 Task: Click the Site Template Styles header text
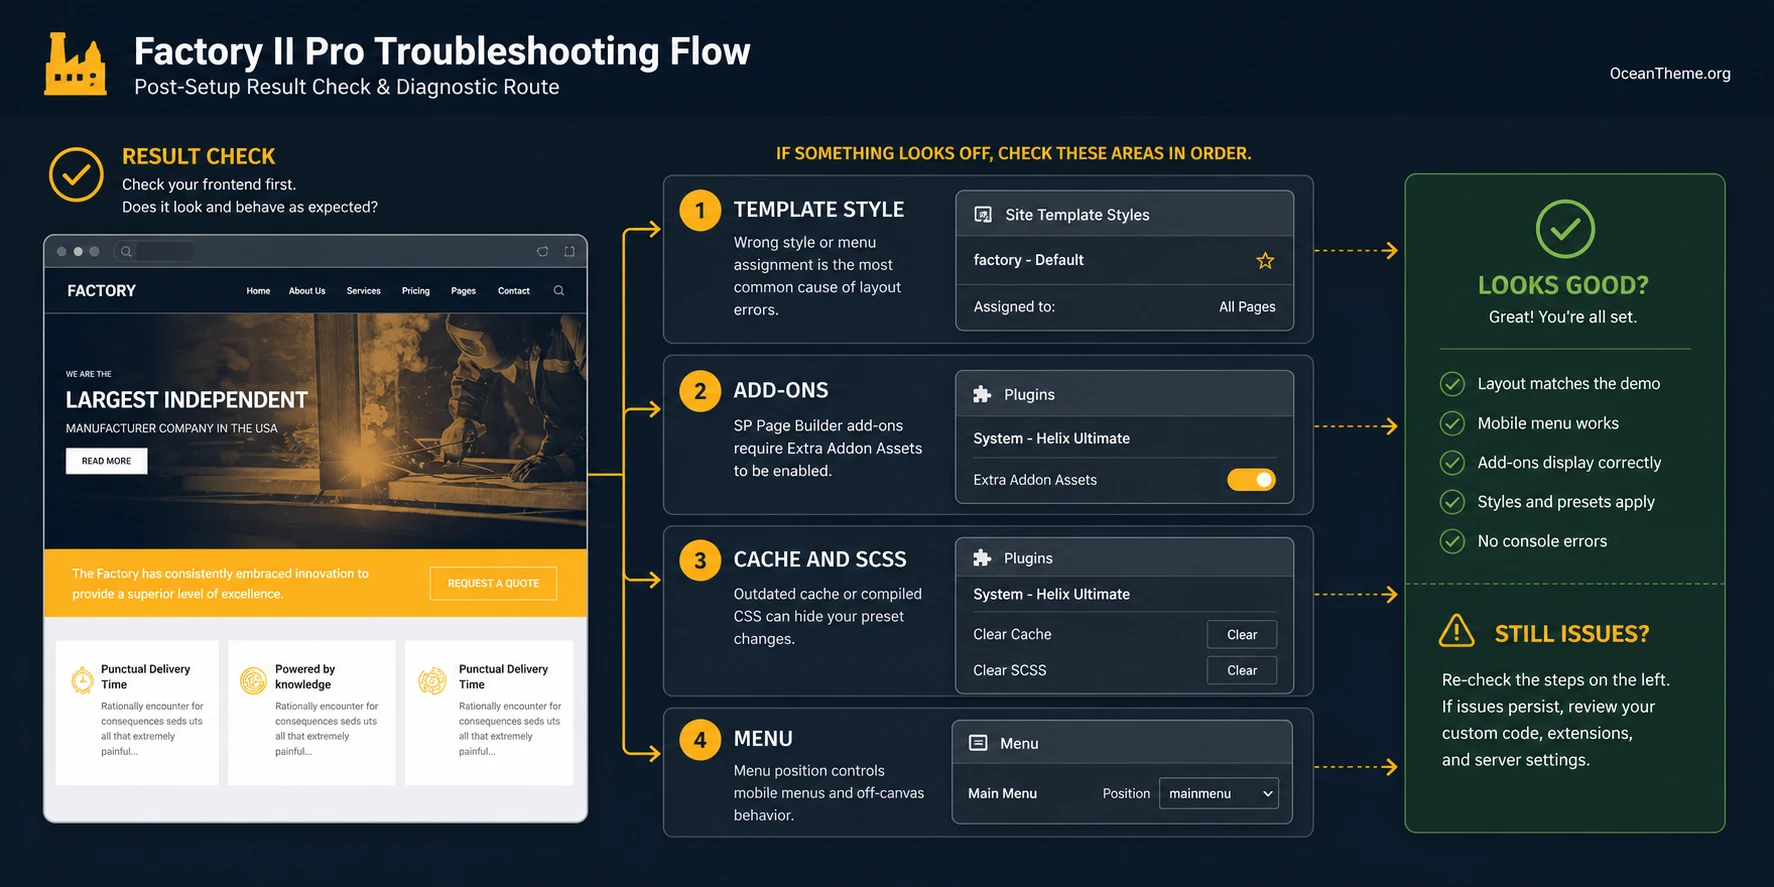1077,215
